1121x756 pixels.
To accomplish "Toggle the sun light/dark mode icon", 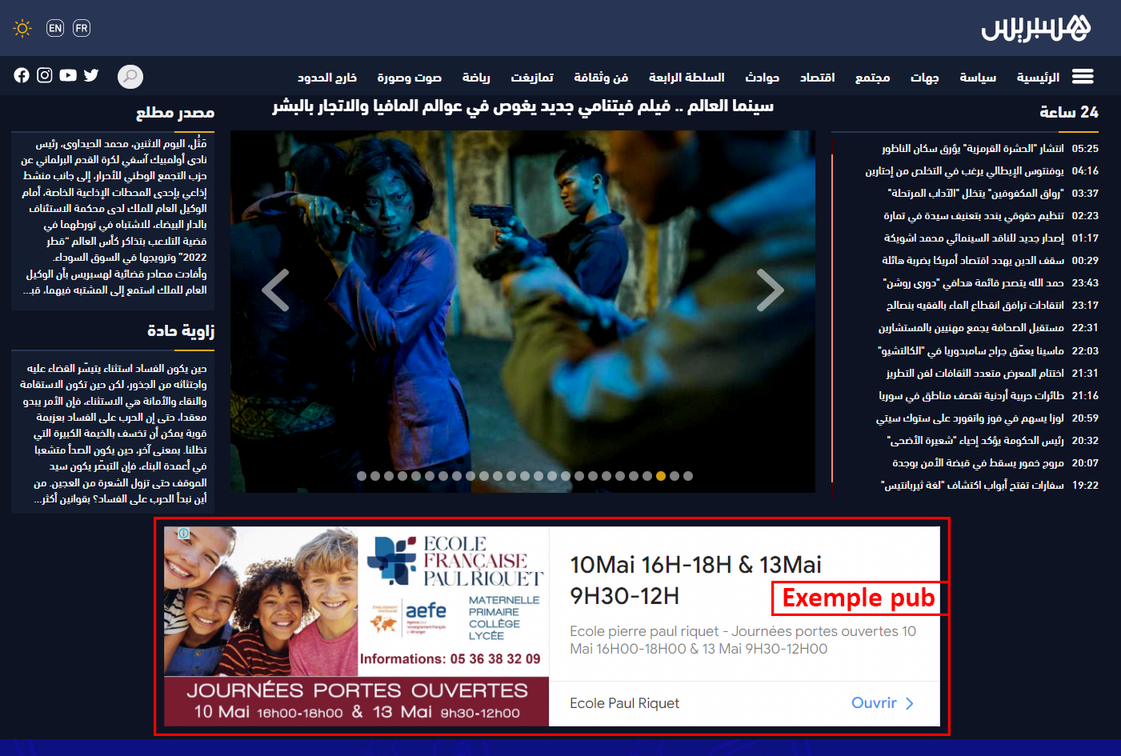I will 22,29.
